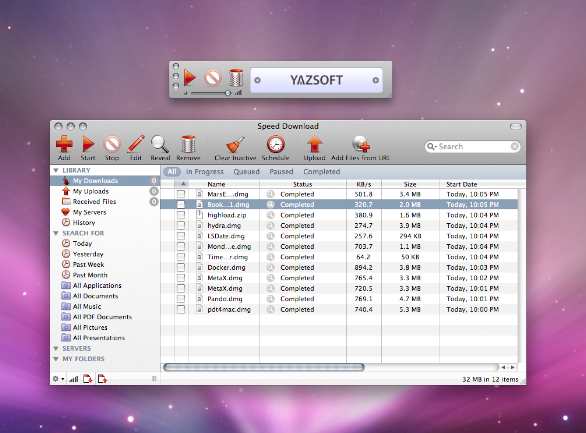Click the Reveal magnifying glass icon
The image size is (586, 433).
pos(160,144)
